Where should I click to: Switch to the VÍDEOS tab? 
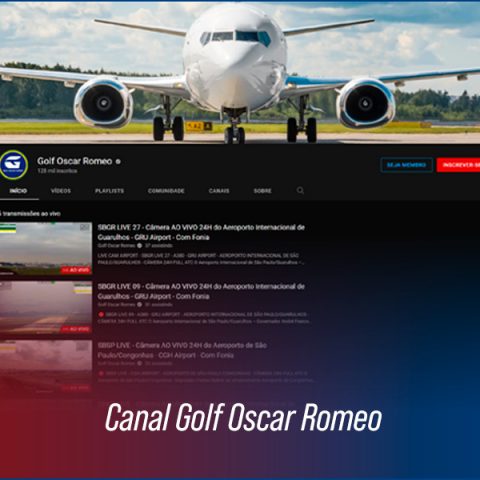(x=61, y=191)
